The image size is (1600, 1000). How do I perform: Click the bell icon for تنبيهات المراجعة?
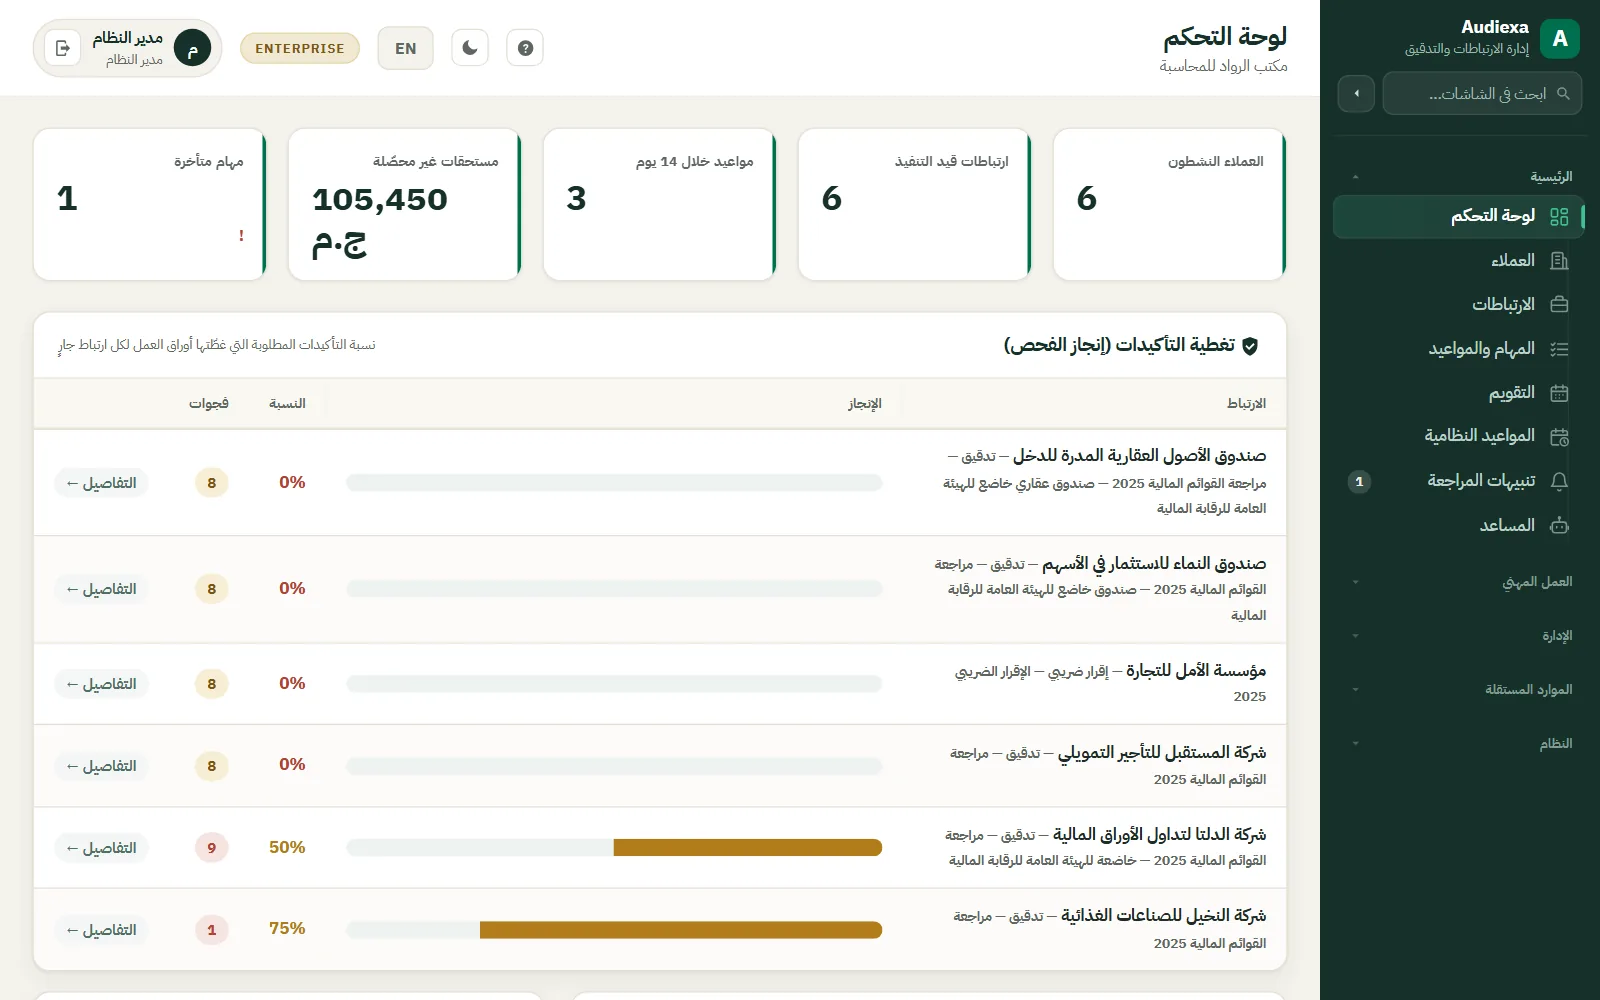[1559, 481]
